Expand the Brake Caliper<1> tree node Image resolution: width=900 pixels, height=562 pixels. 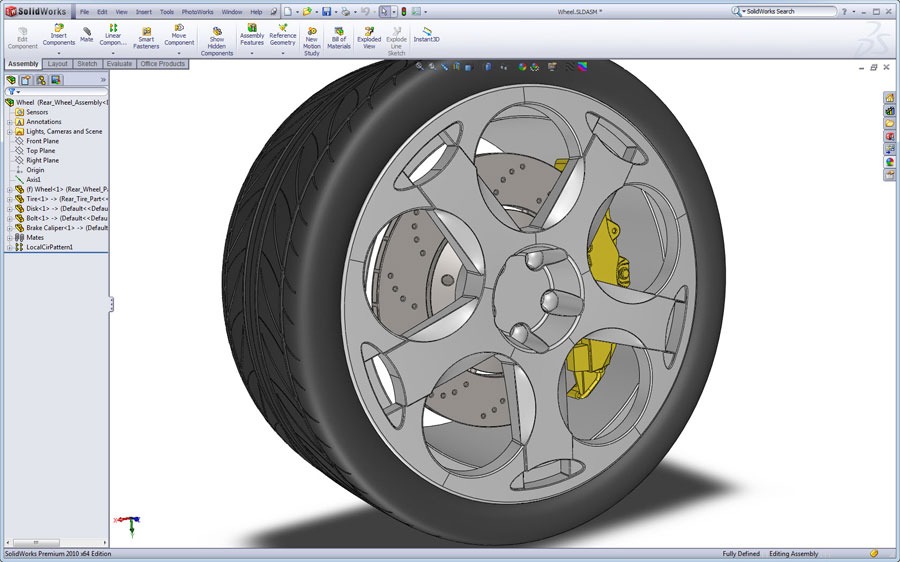coord(9,228)
